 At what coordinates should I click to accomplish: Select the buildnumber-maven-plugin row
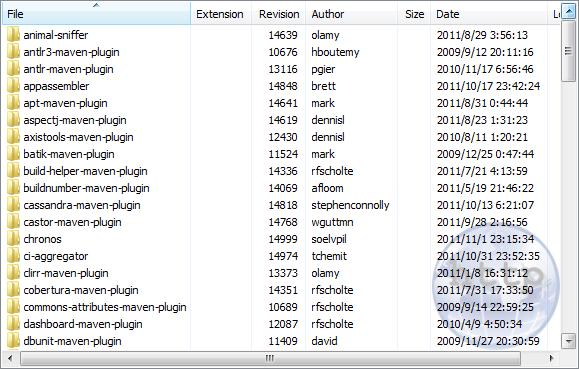pos(281,188)
